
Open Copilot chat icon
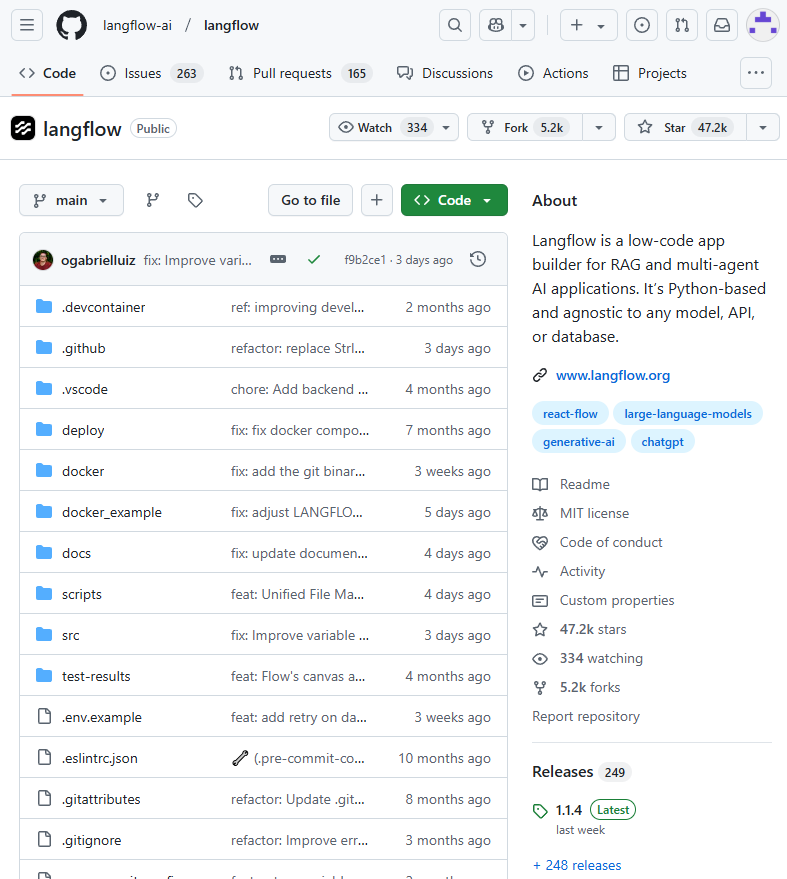(496, 25)
